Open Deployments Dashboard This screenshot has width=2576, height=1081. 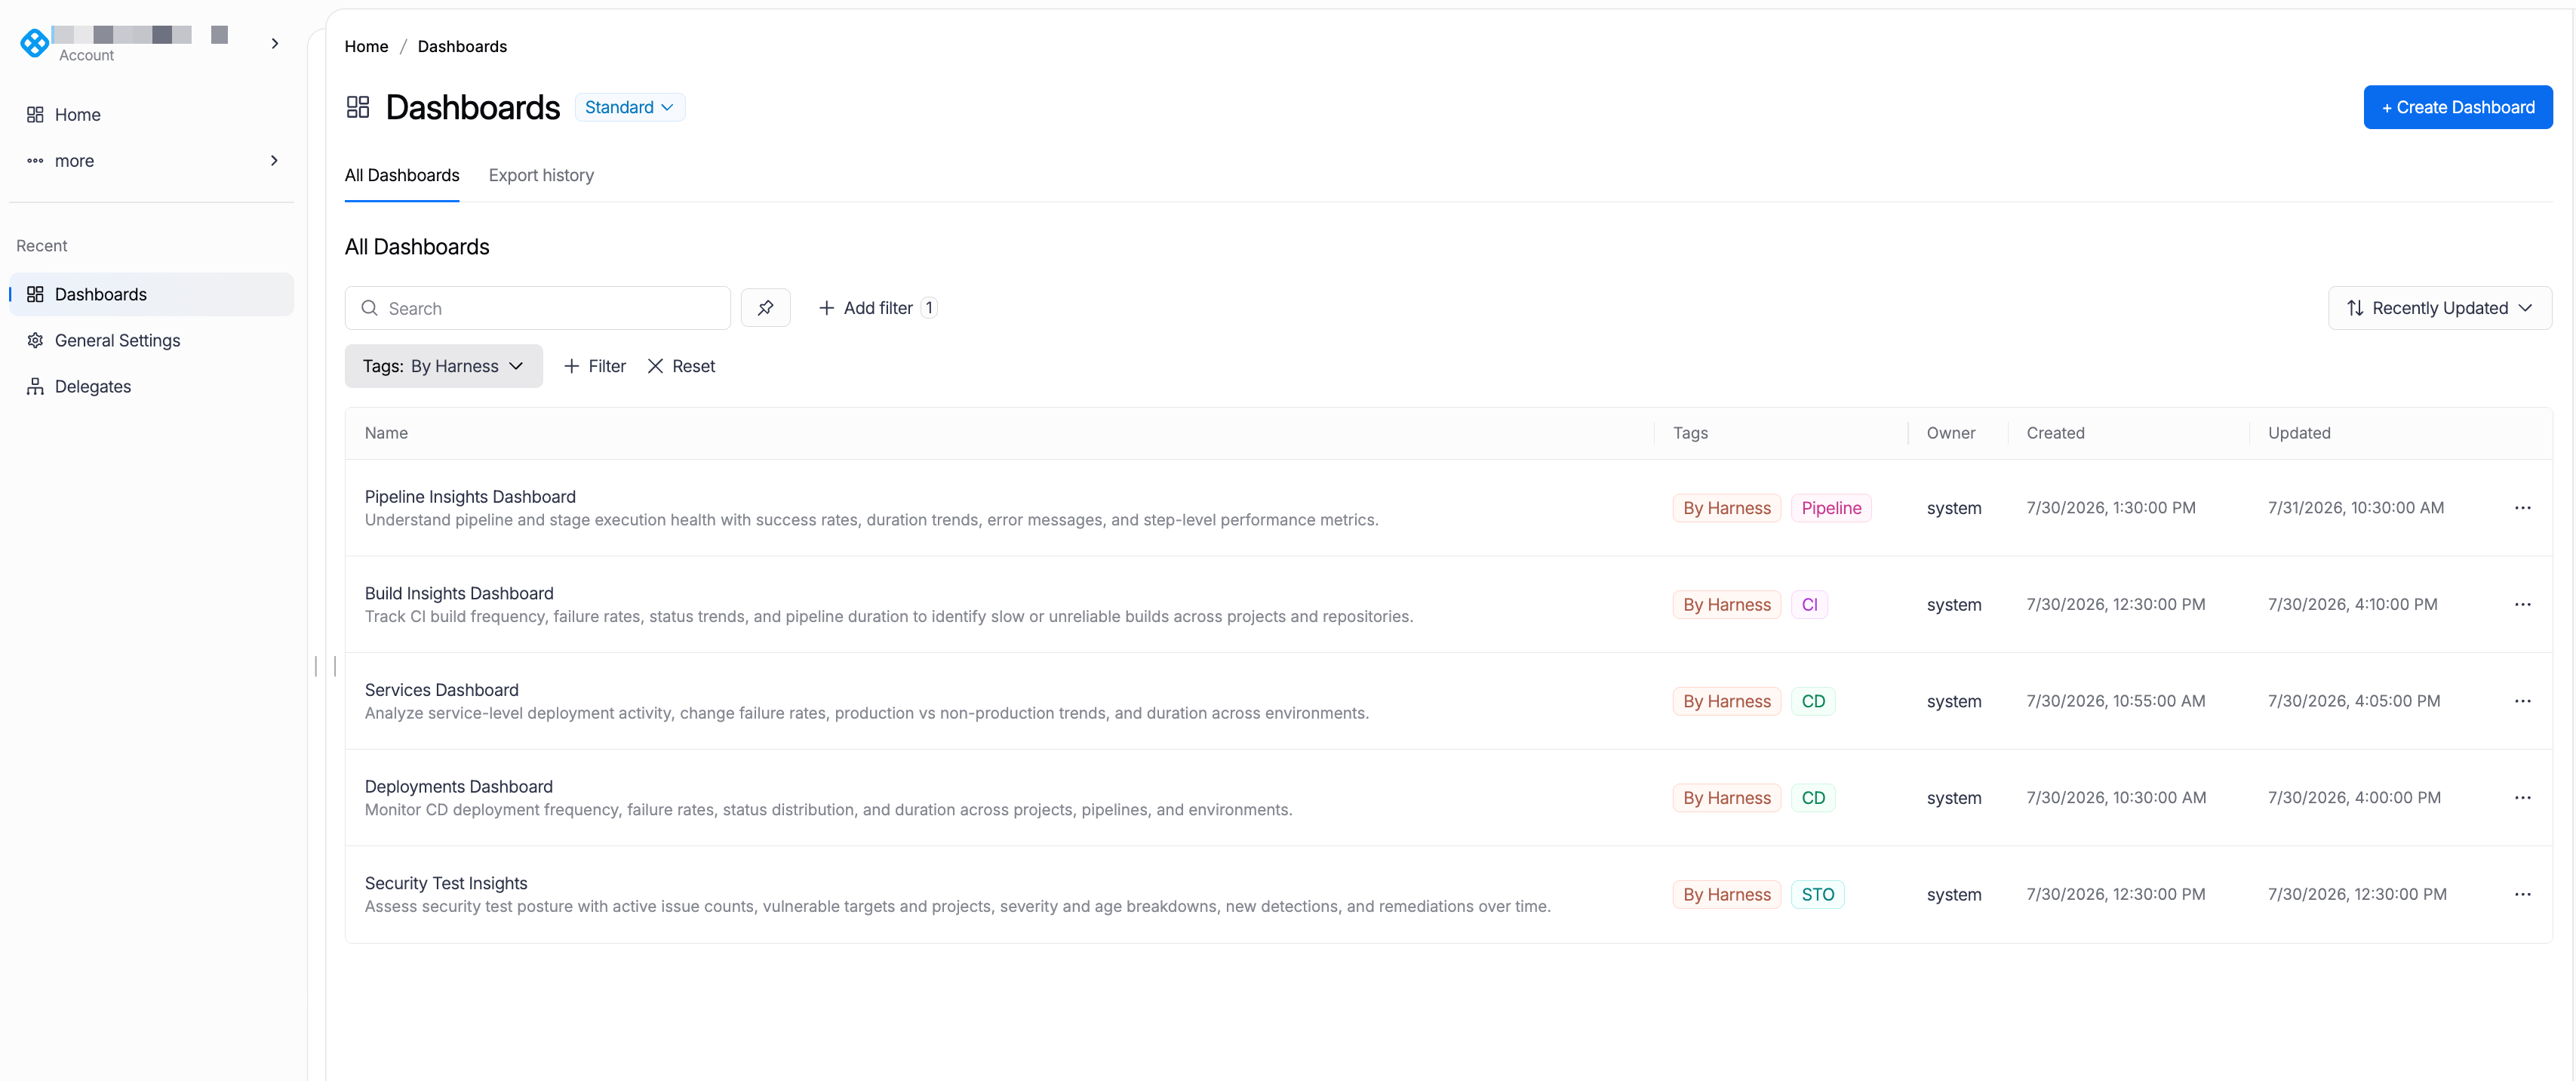459,787
